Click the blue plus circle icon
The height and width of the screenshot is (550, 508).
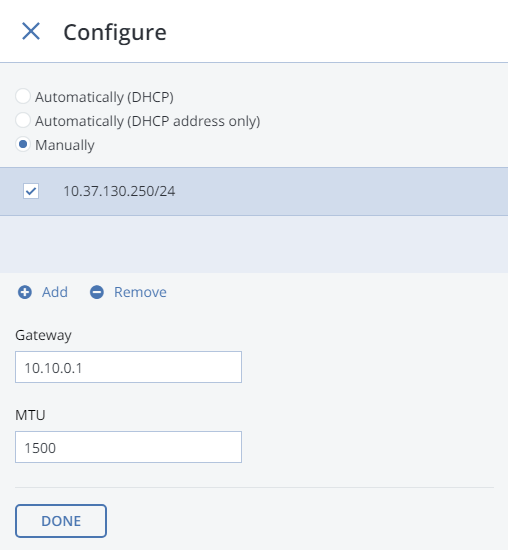pos(25,292)
